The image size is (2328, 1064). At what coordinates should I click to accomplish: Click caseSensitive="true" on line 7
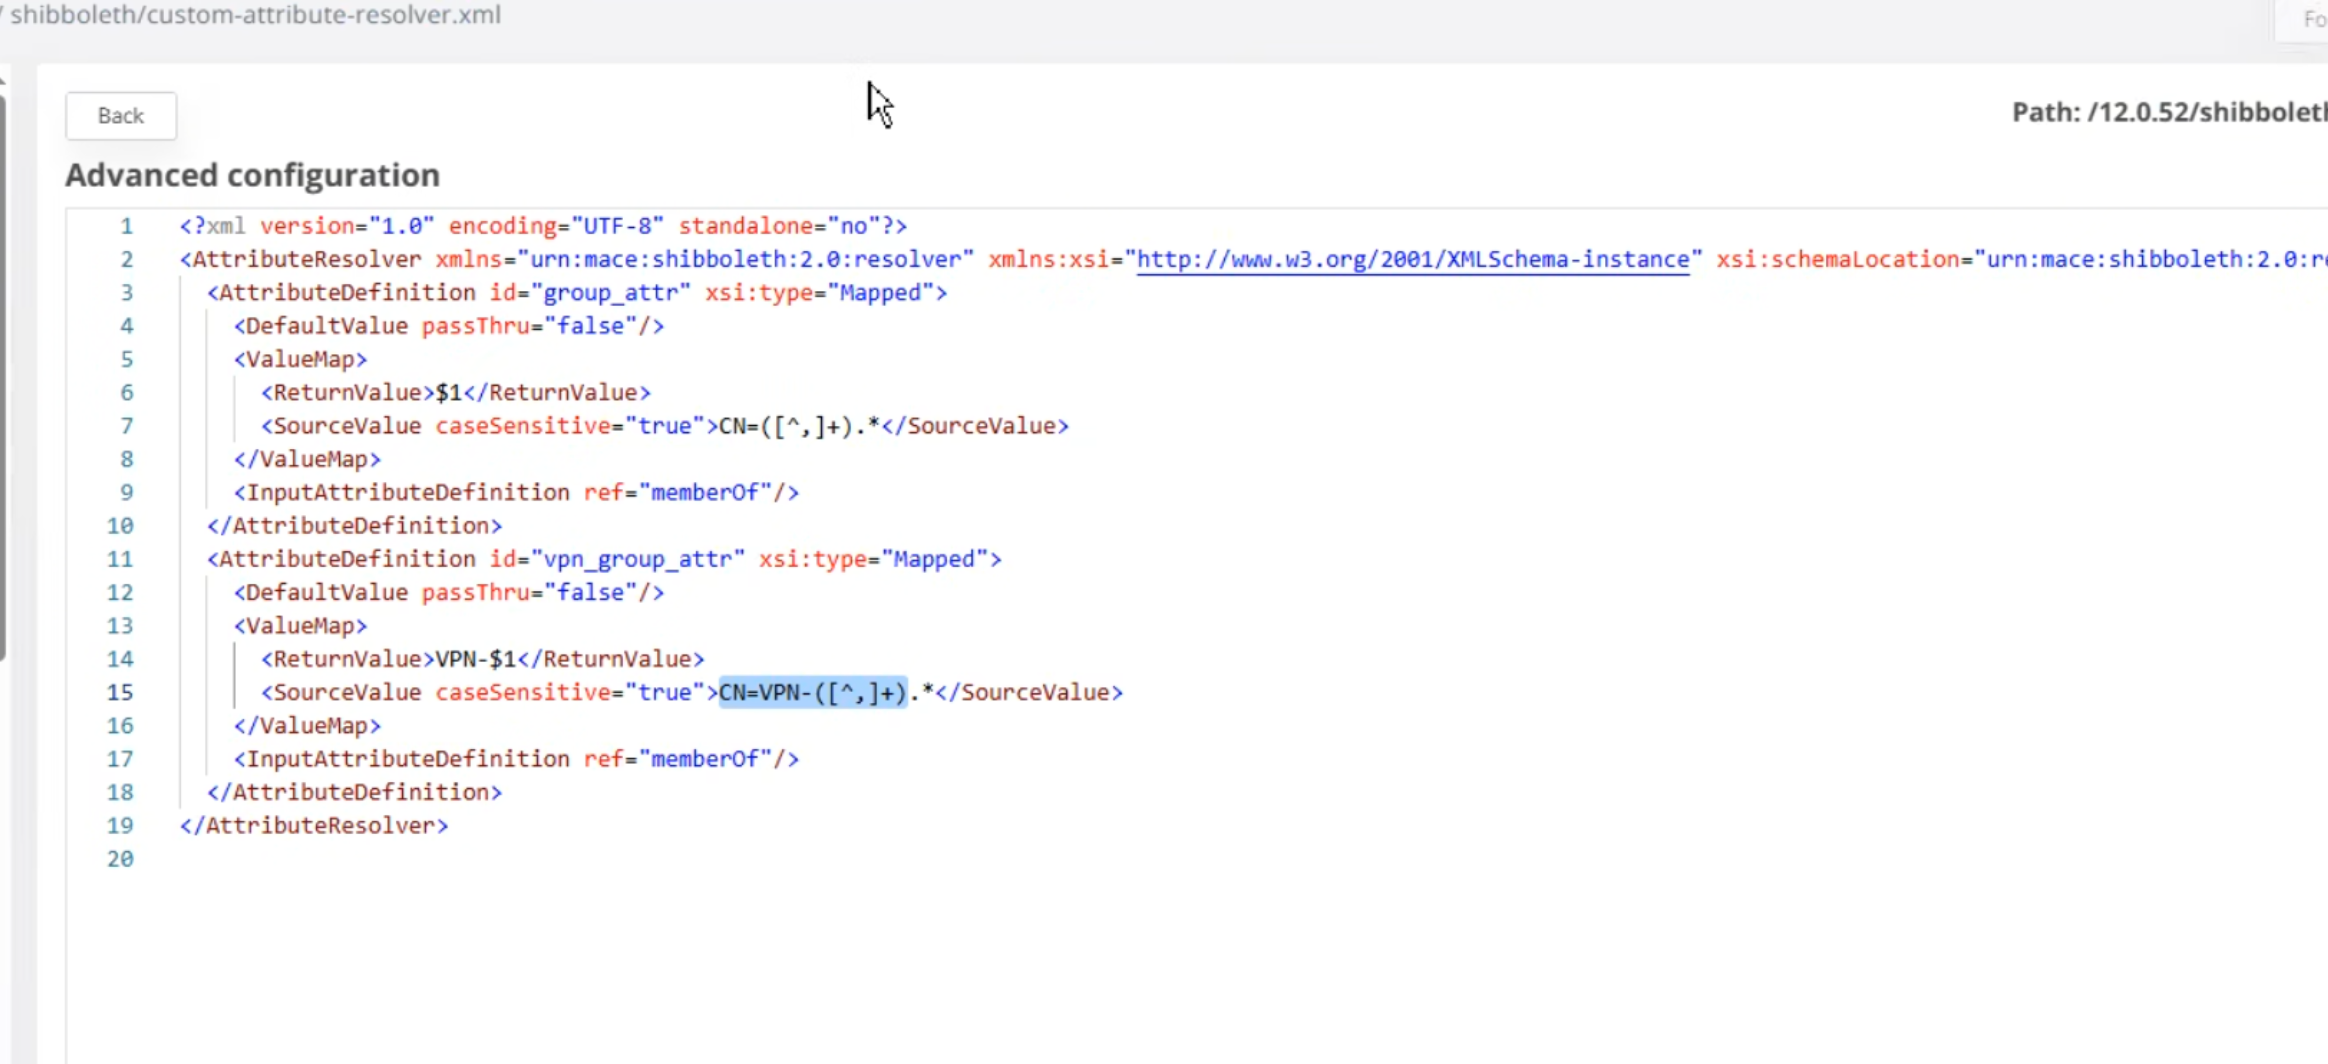tap(570, 426)
